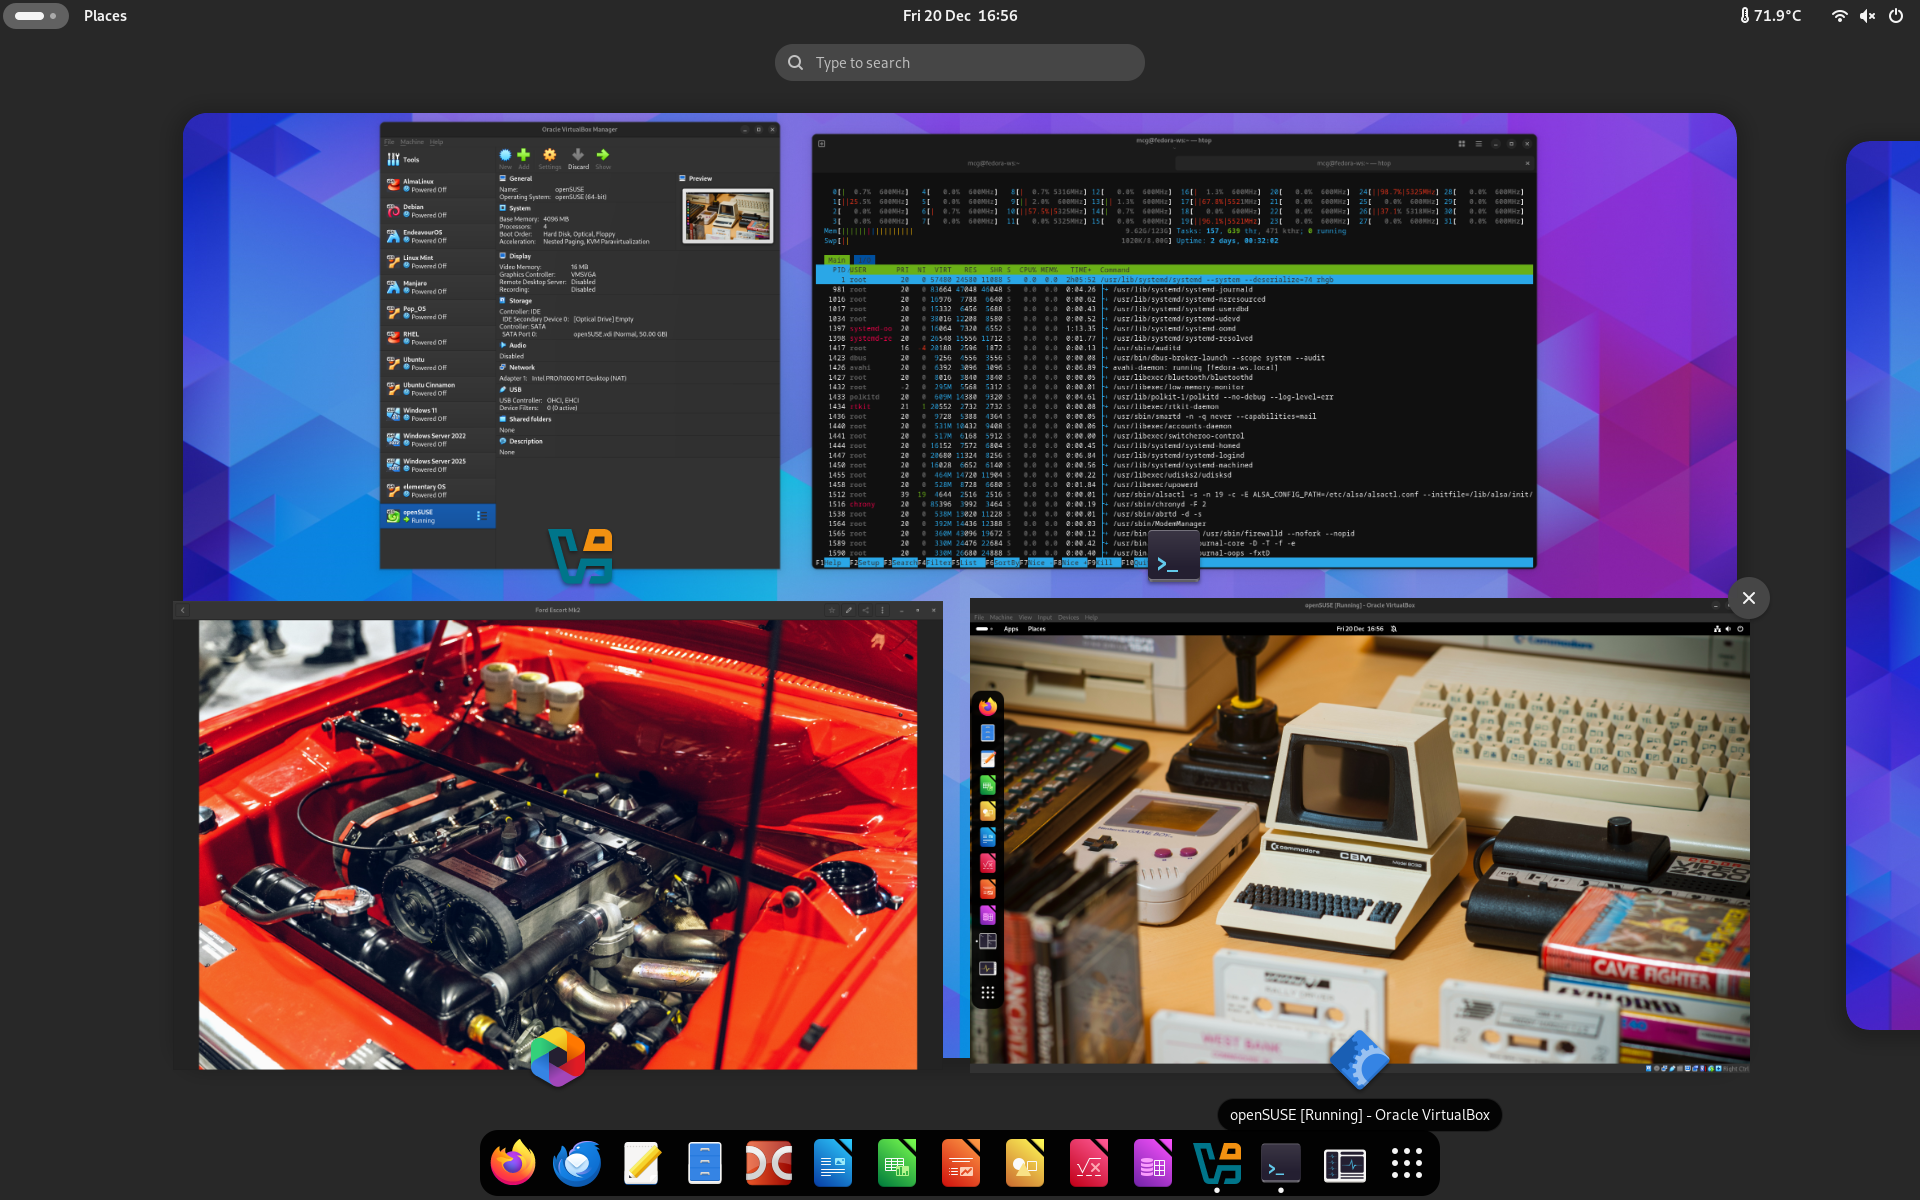
Task: Select the Ford Escort image viewer window
Action: coord(557,840)
